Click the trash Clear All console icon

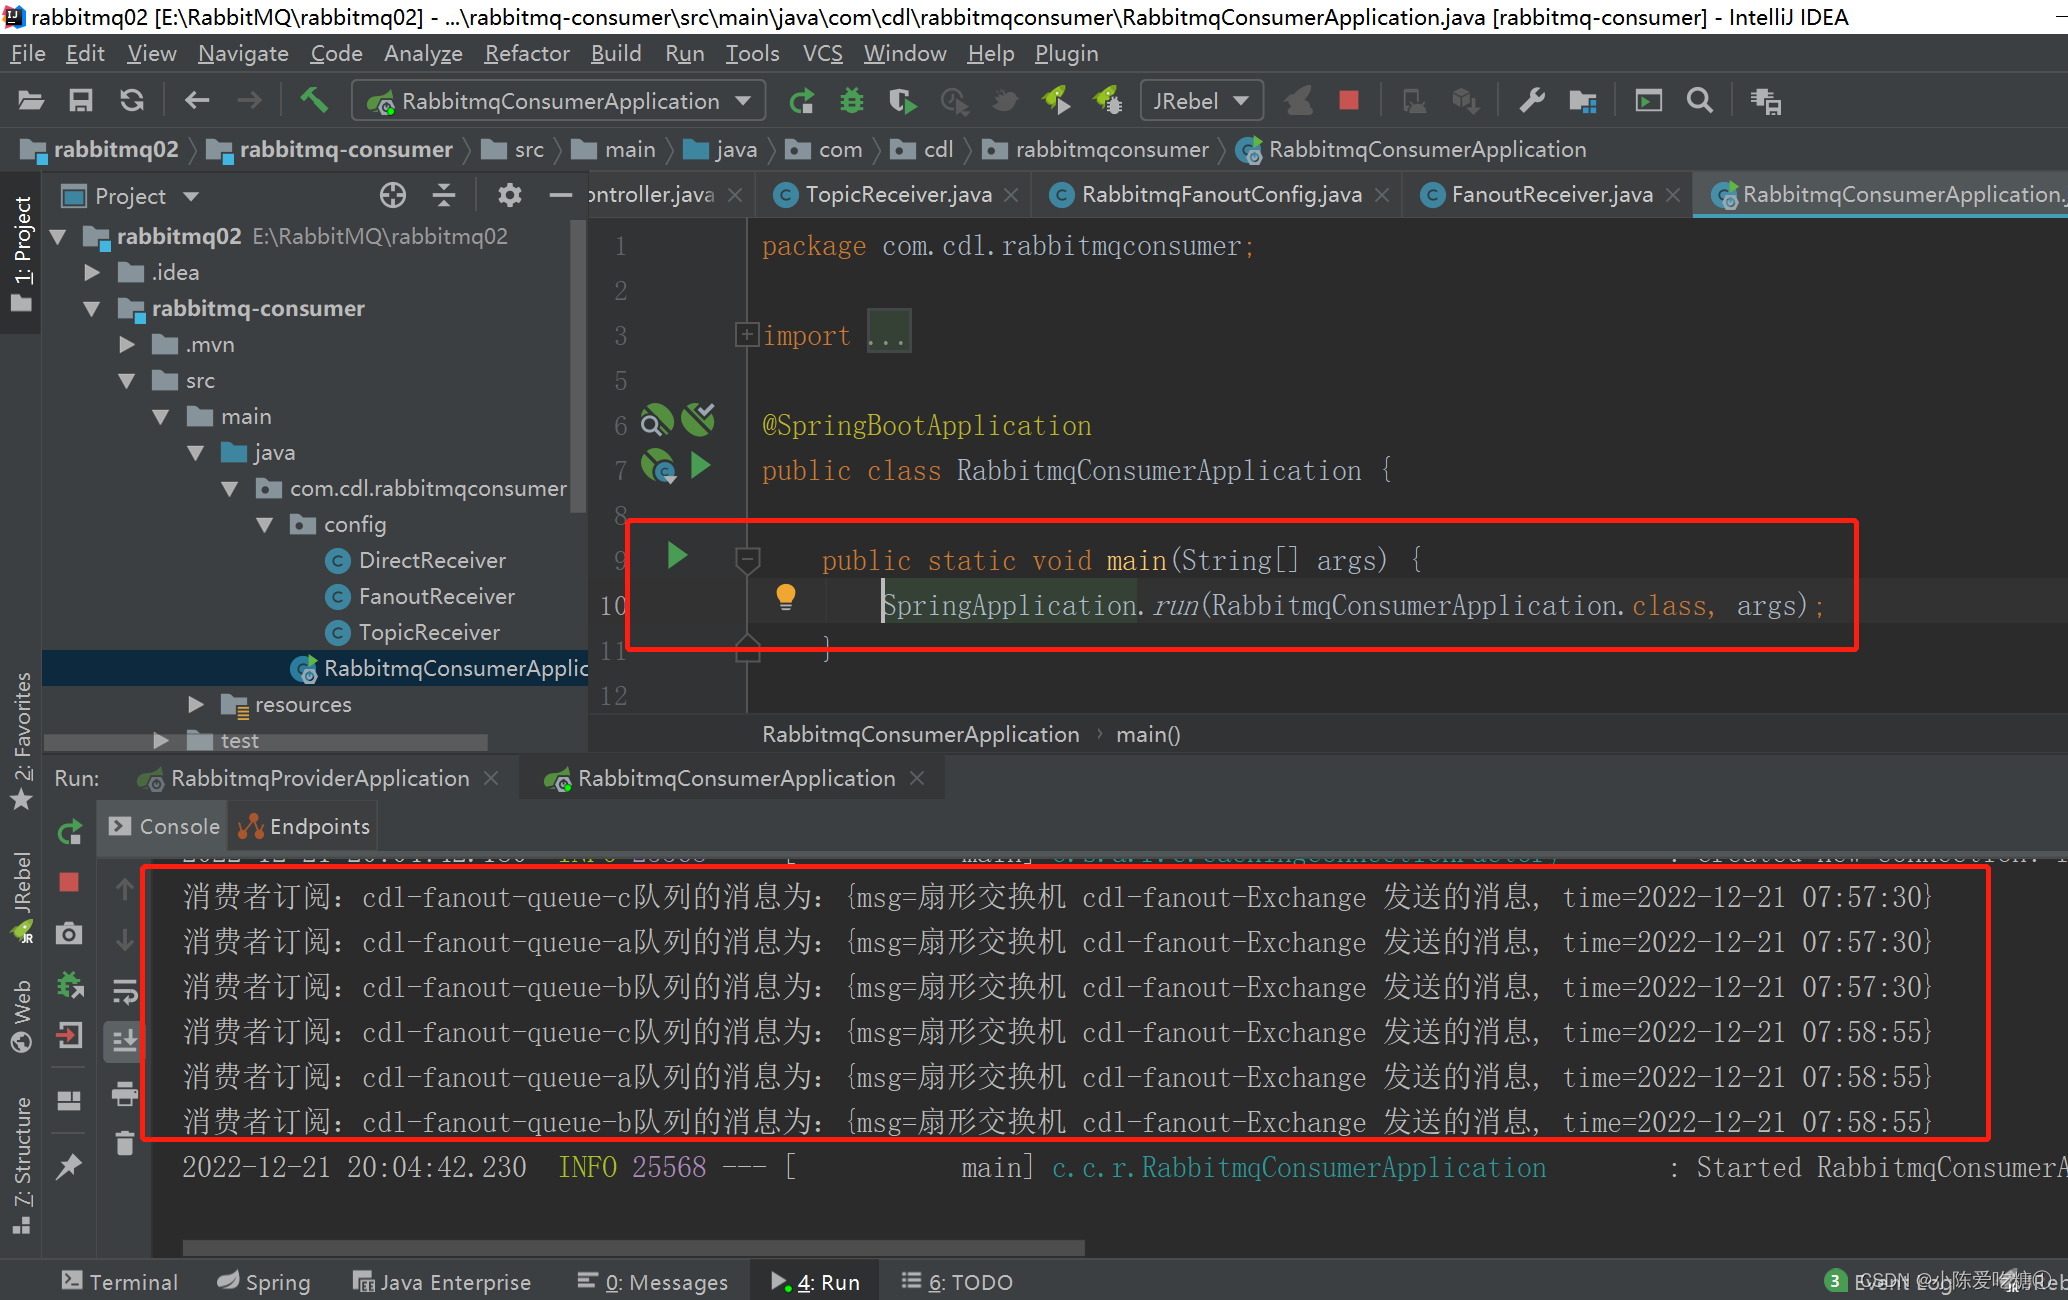[x=124, y=1142]
